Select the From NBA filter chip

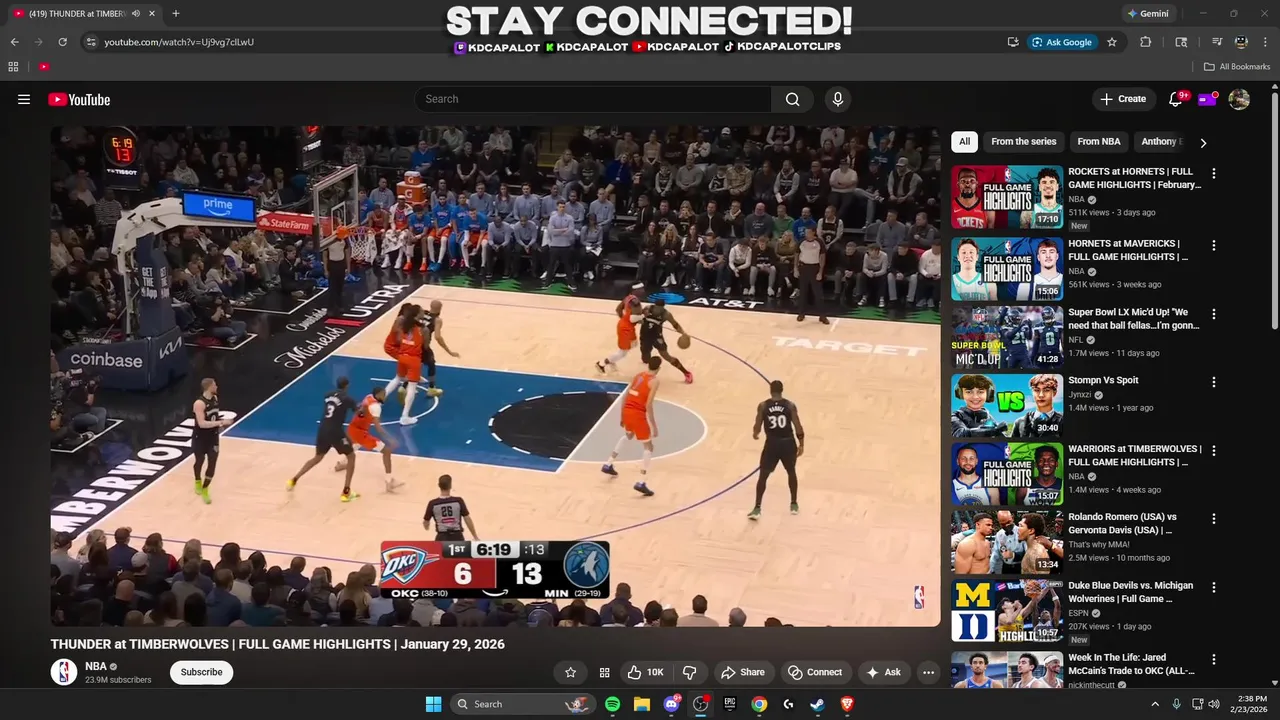pos(1098,142)
